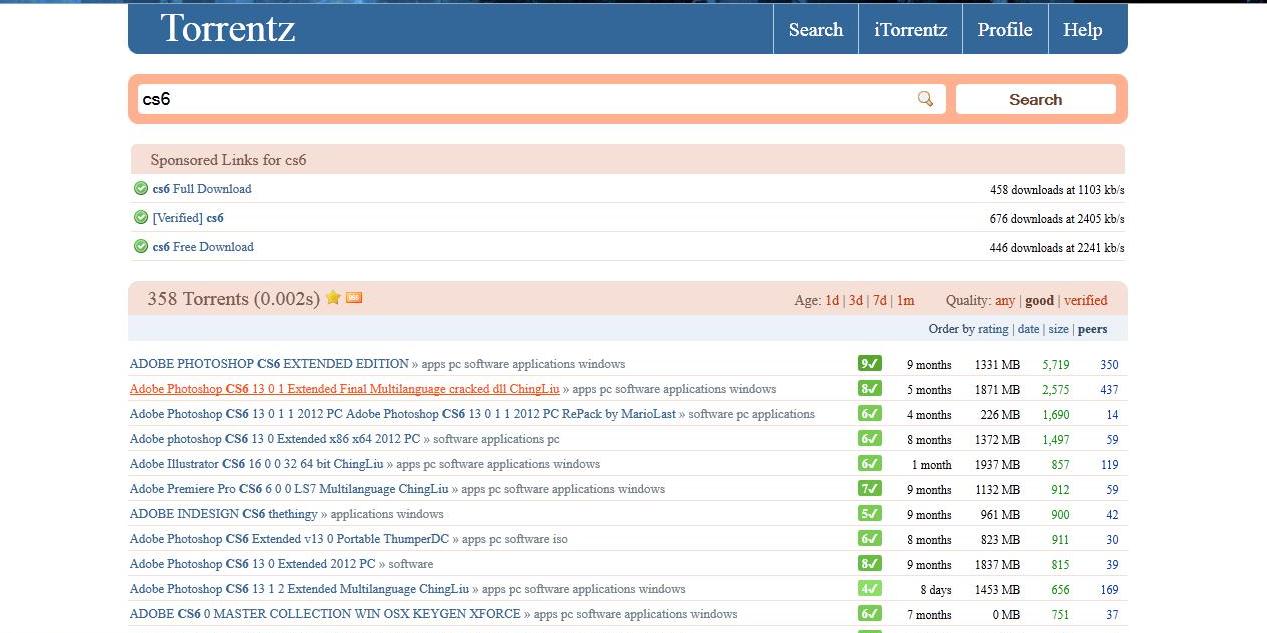Filter torrents by age 1m
Screen dimensions: 1267x633
pos(905,300)
